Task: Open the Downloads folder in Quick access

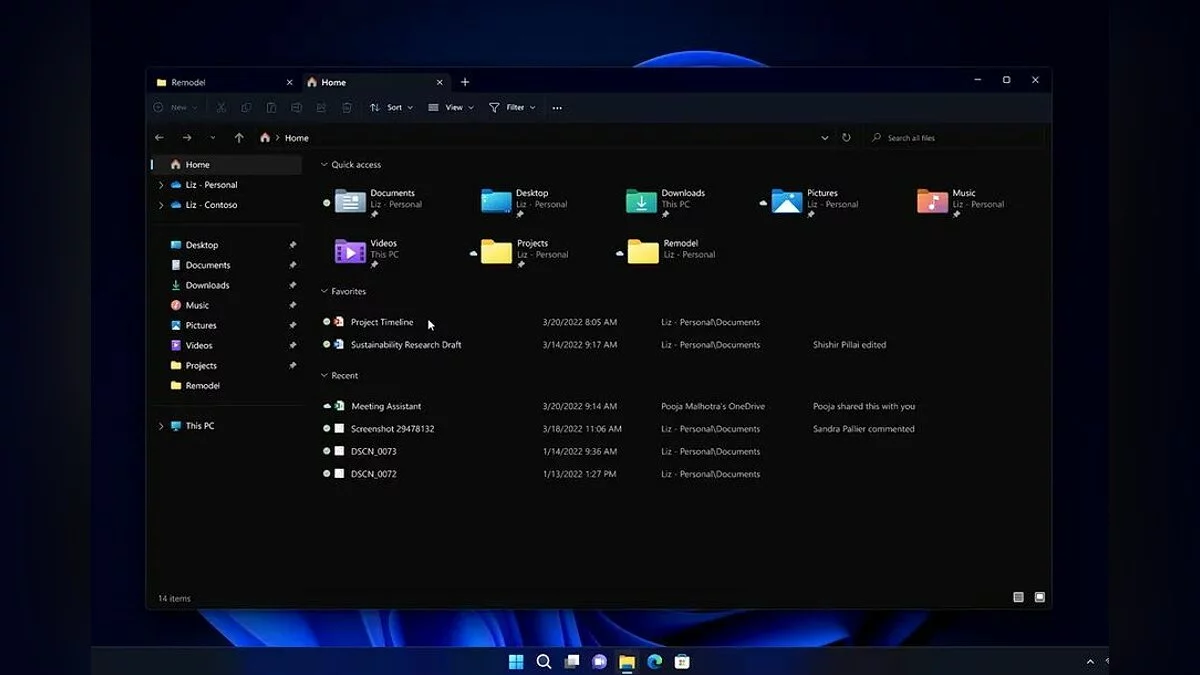Action: click(x=642, y=201)
